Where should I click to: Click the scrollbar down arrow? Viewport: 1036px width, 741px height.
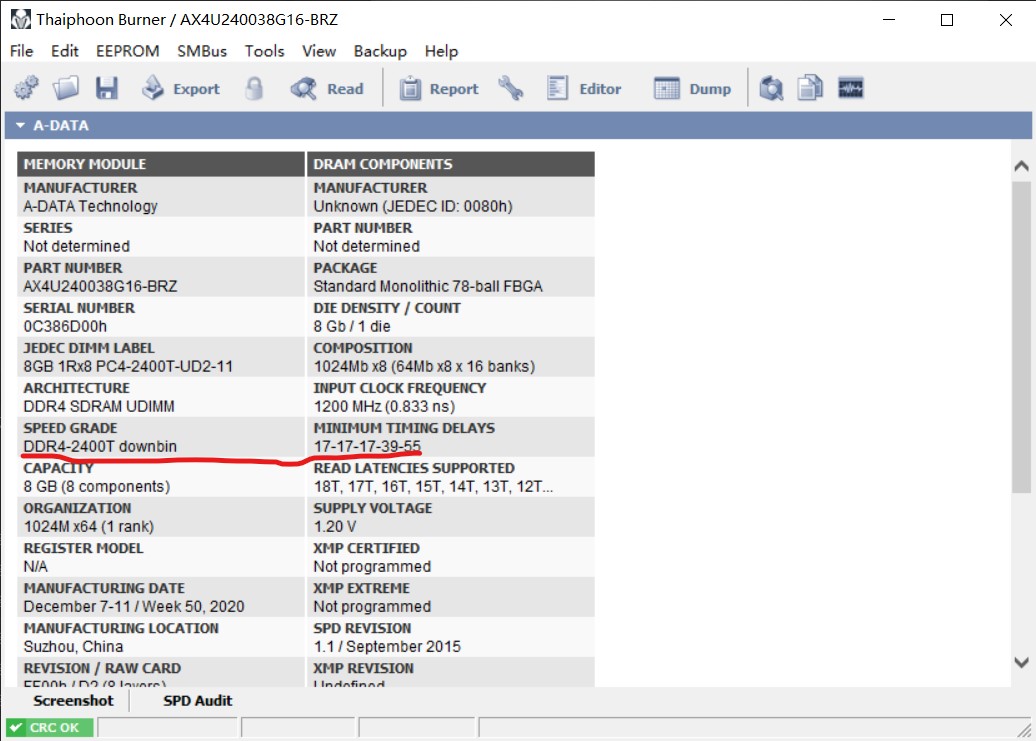(1021, 662)
